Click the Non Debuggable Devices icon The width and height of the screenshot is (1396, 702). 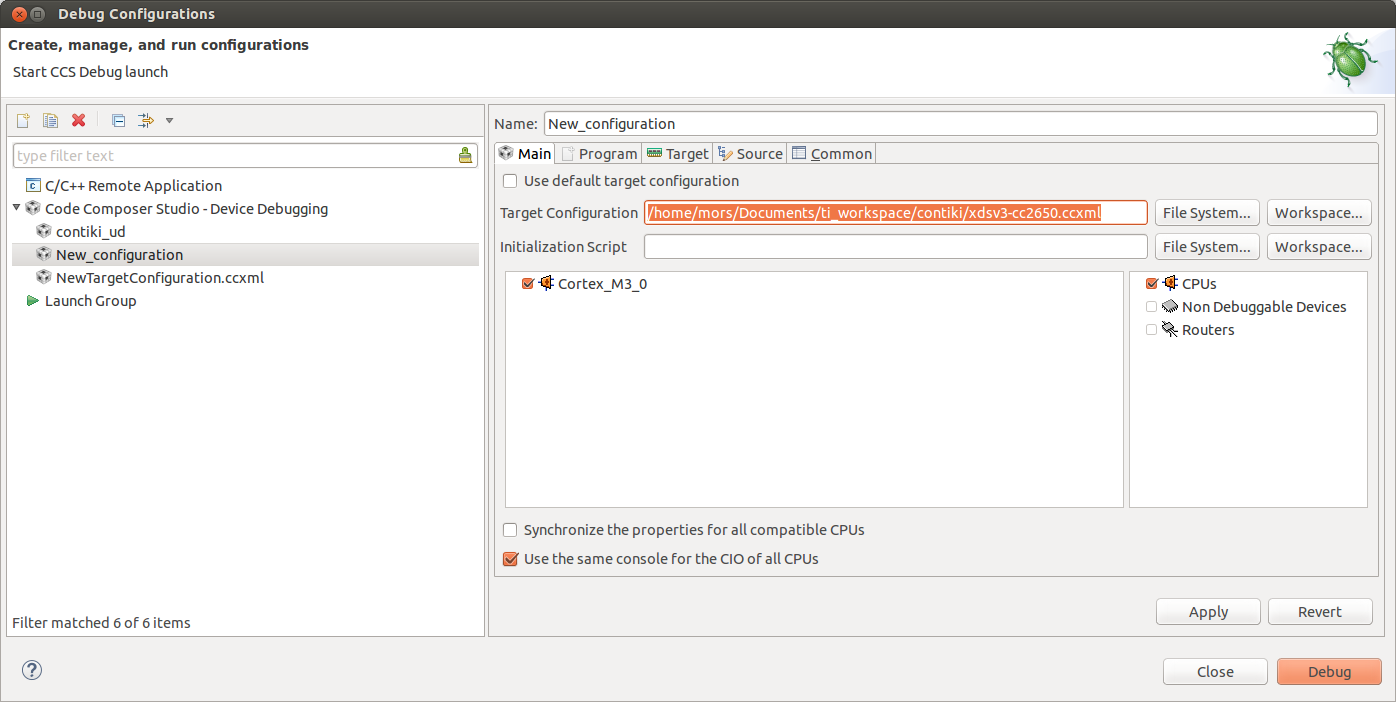(x=1170, y=307)
